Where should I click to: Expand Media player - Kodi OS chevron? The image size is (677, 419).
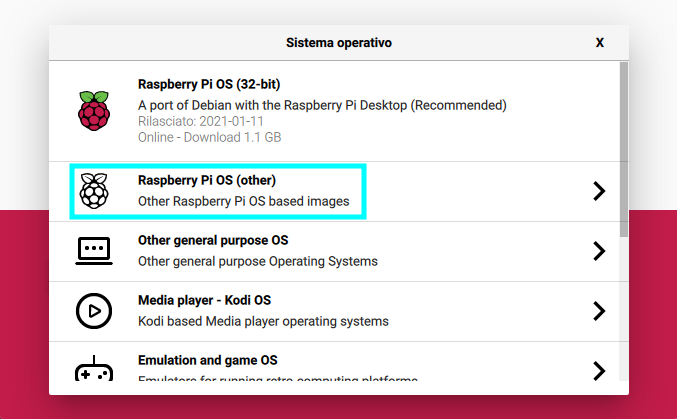pyautogui.click(x=599, y=311)
